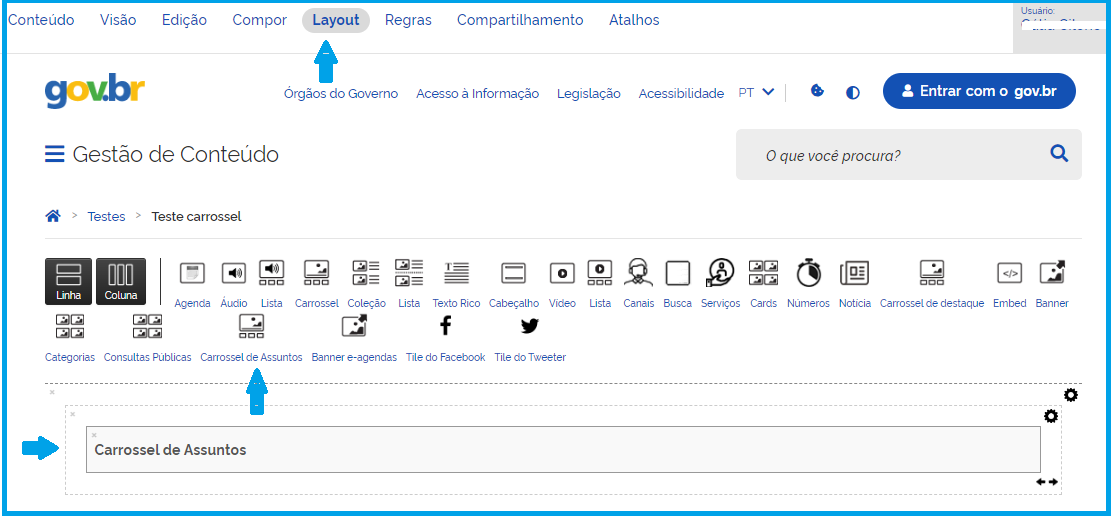Open Acesso à Informação link
Screen dimensions: 1111x517
tap(478, 93)
